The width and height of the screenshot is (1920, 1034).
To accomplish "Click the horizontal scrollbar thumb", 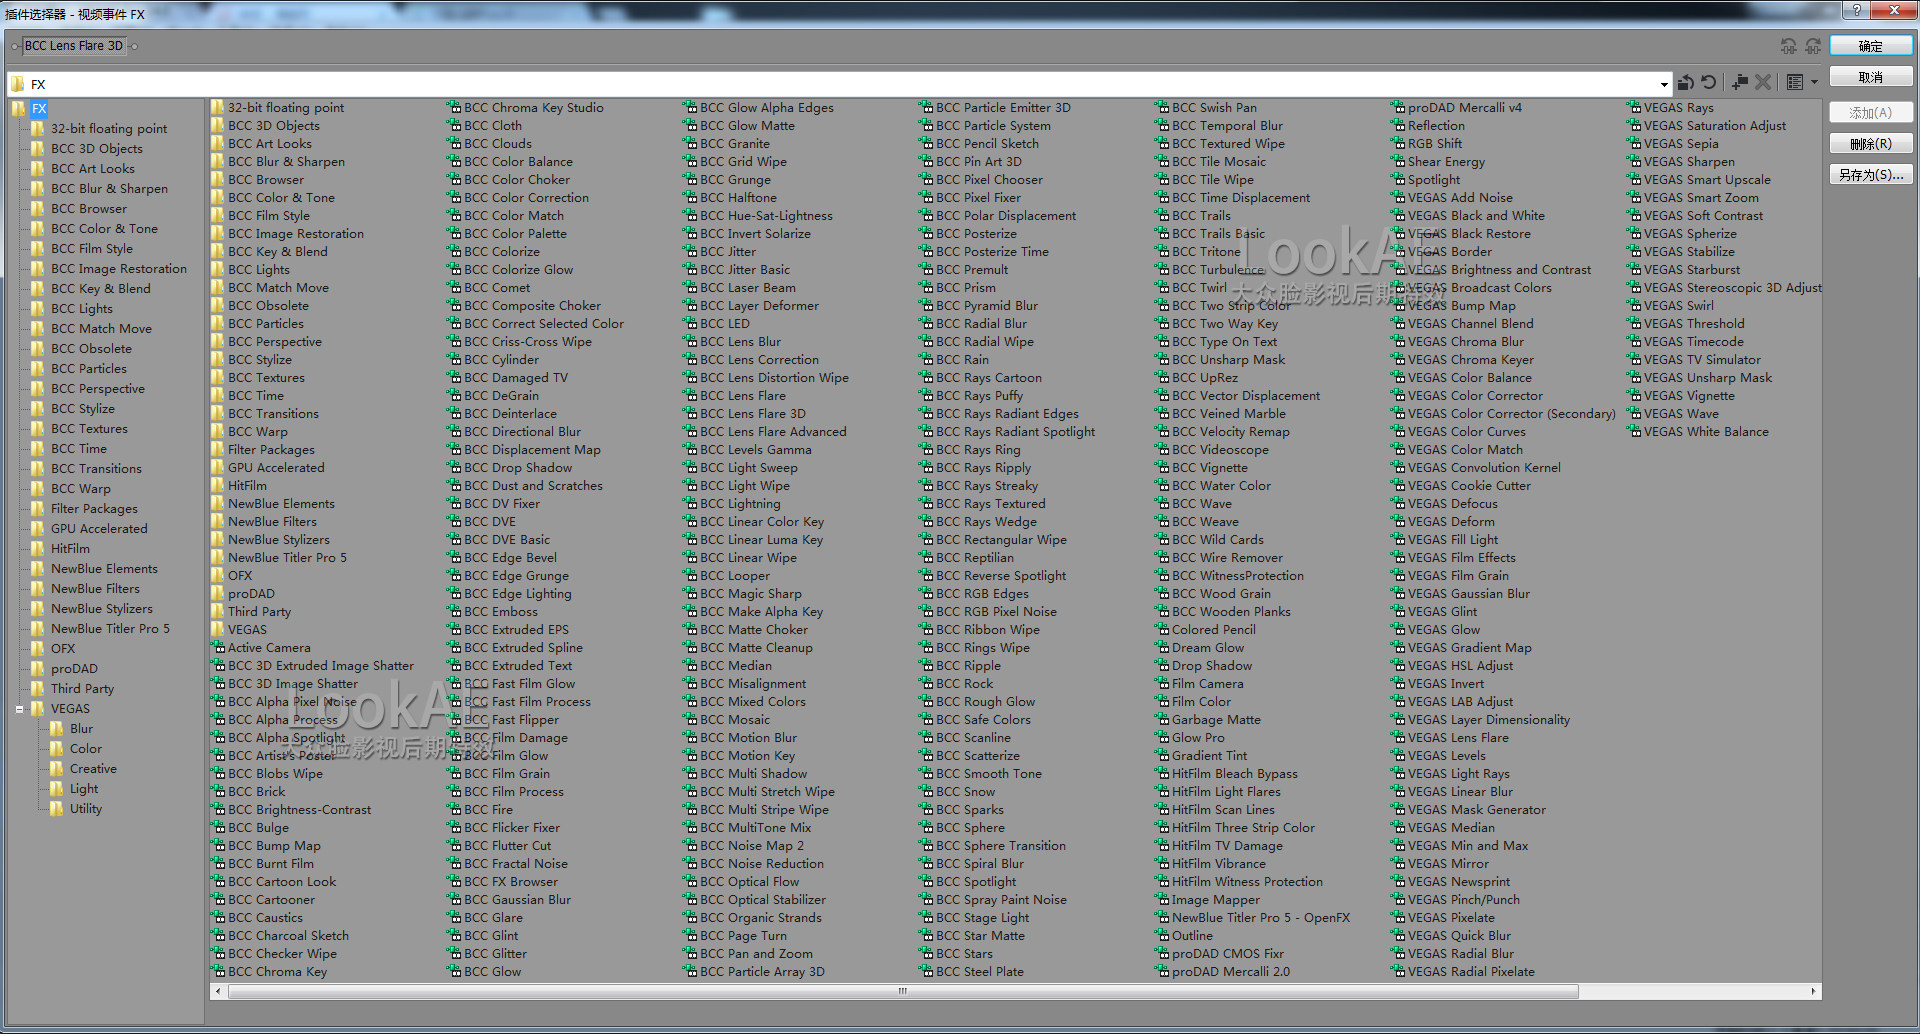I will pyautogui.click(x=903, y=992).
